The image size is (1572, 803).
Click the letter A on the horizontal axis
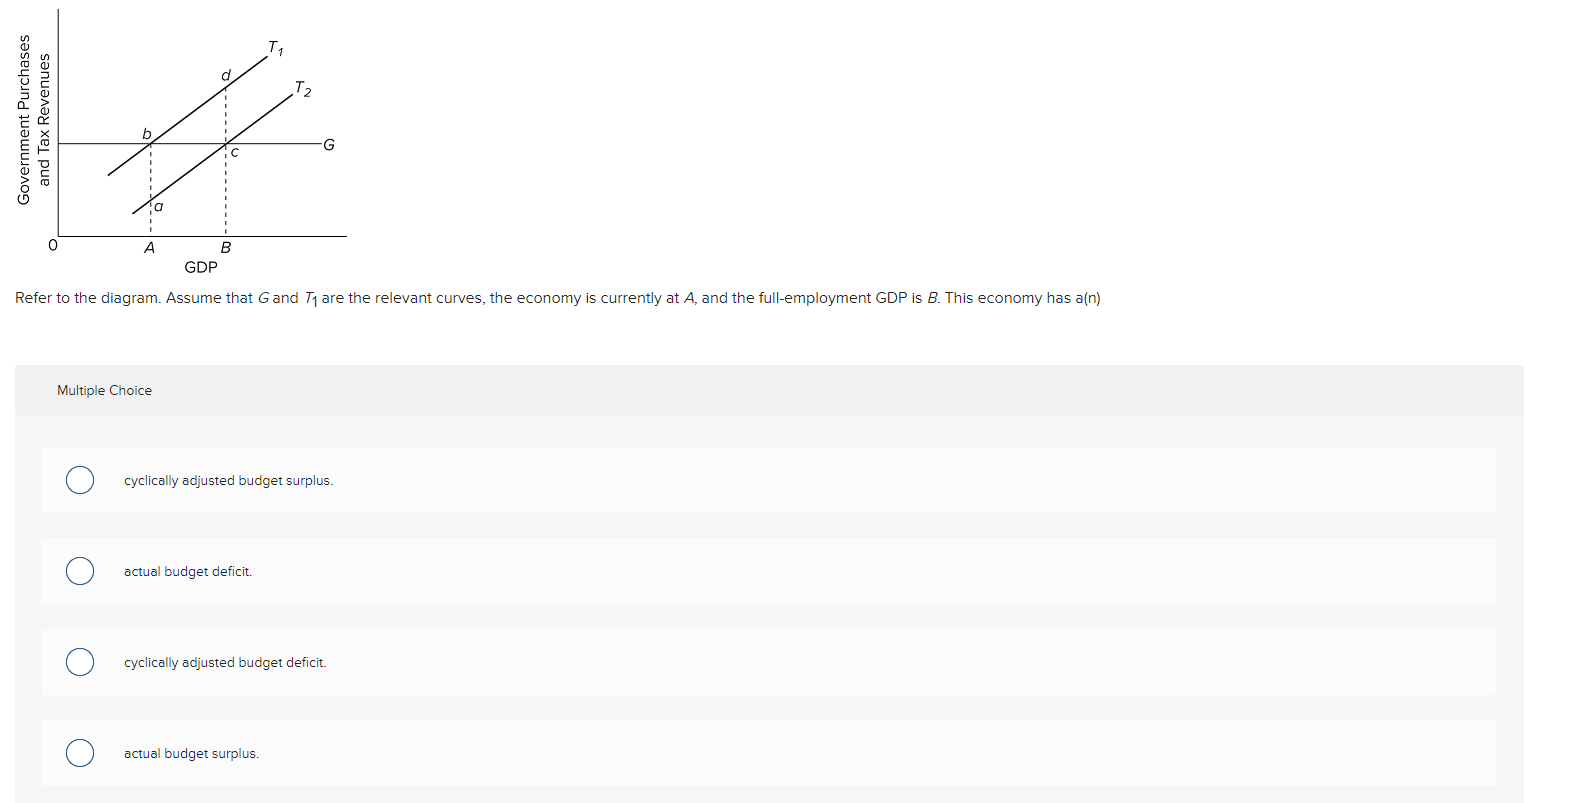pos(149,248)
